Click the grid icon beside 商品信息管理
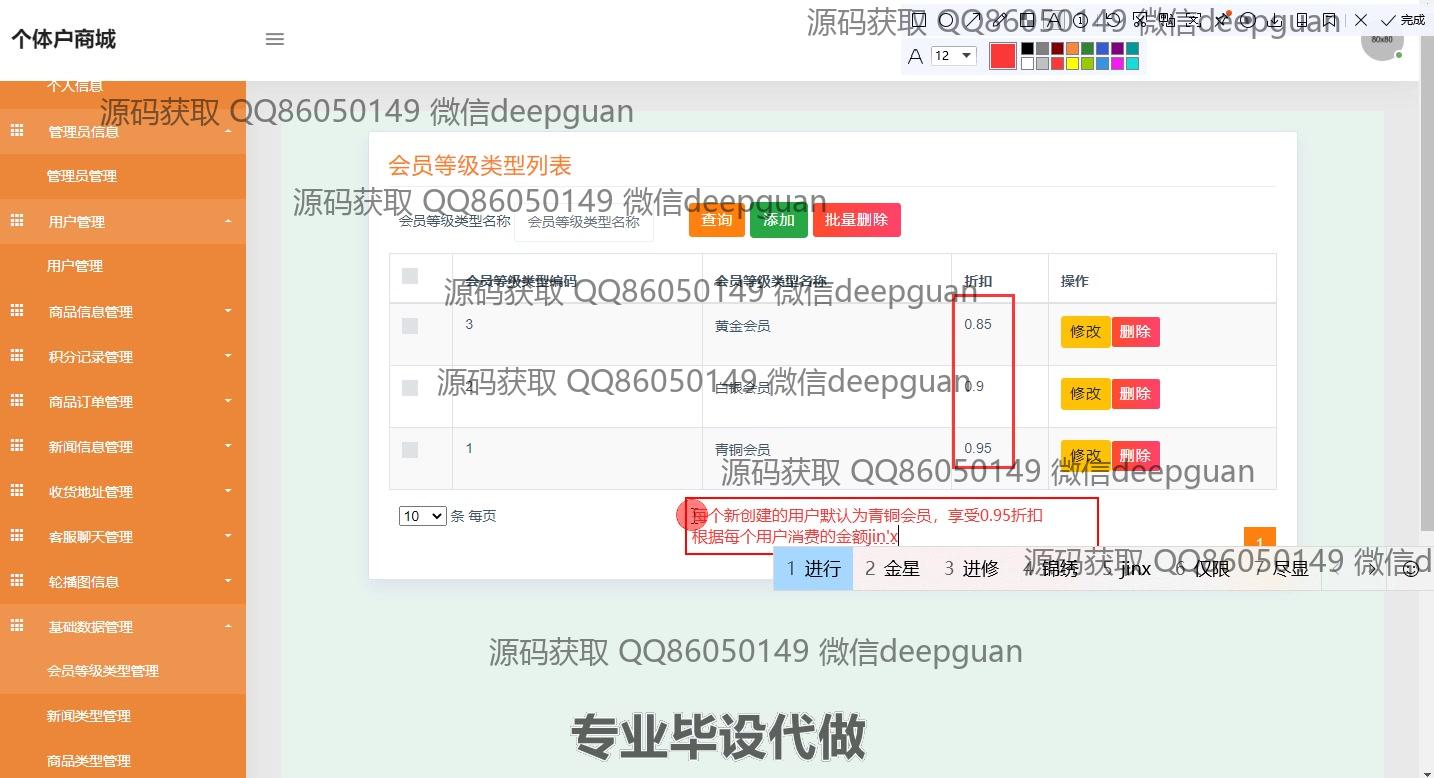The height and width of the screenshot is (778, 1434). point(17,311)
